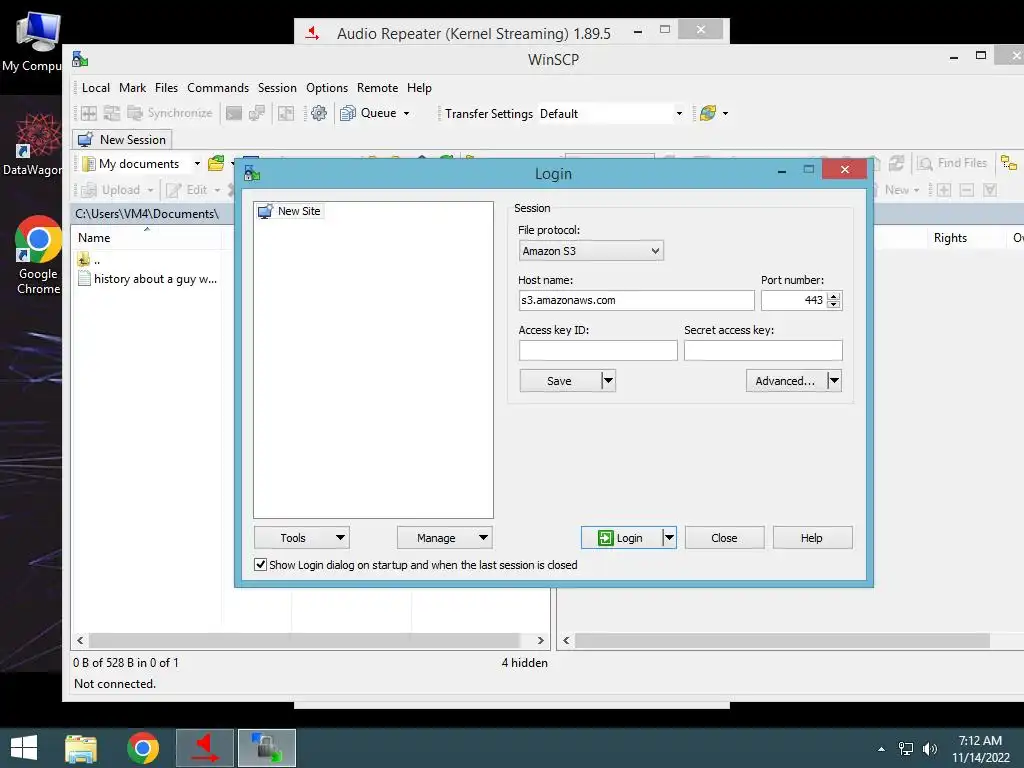This screenshot has height=768, width=1024.
Task: Click the Secret access key field
Action: point(763,350)
